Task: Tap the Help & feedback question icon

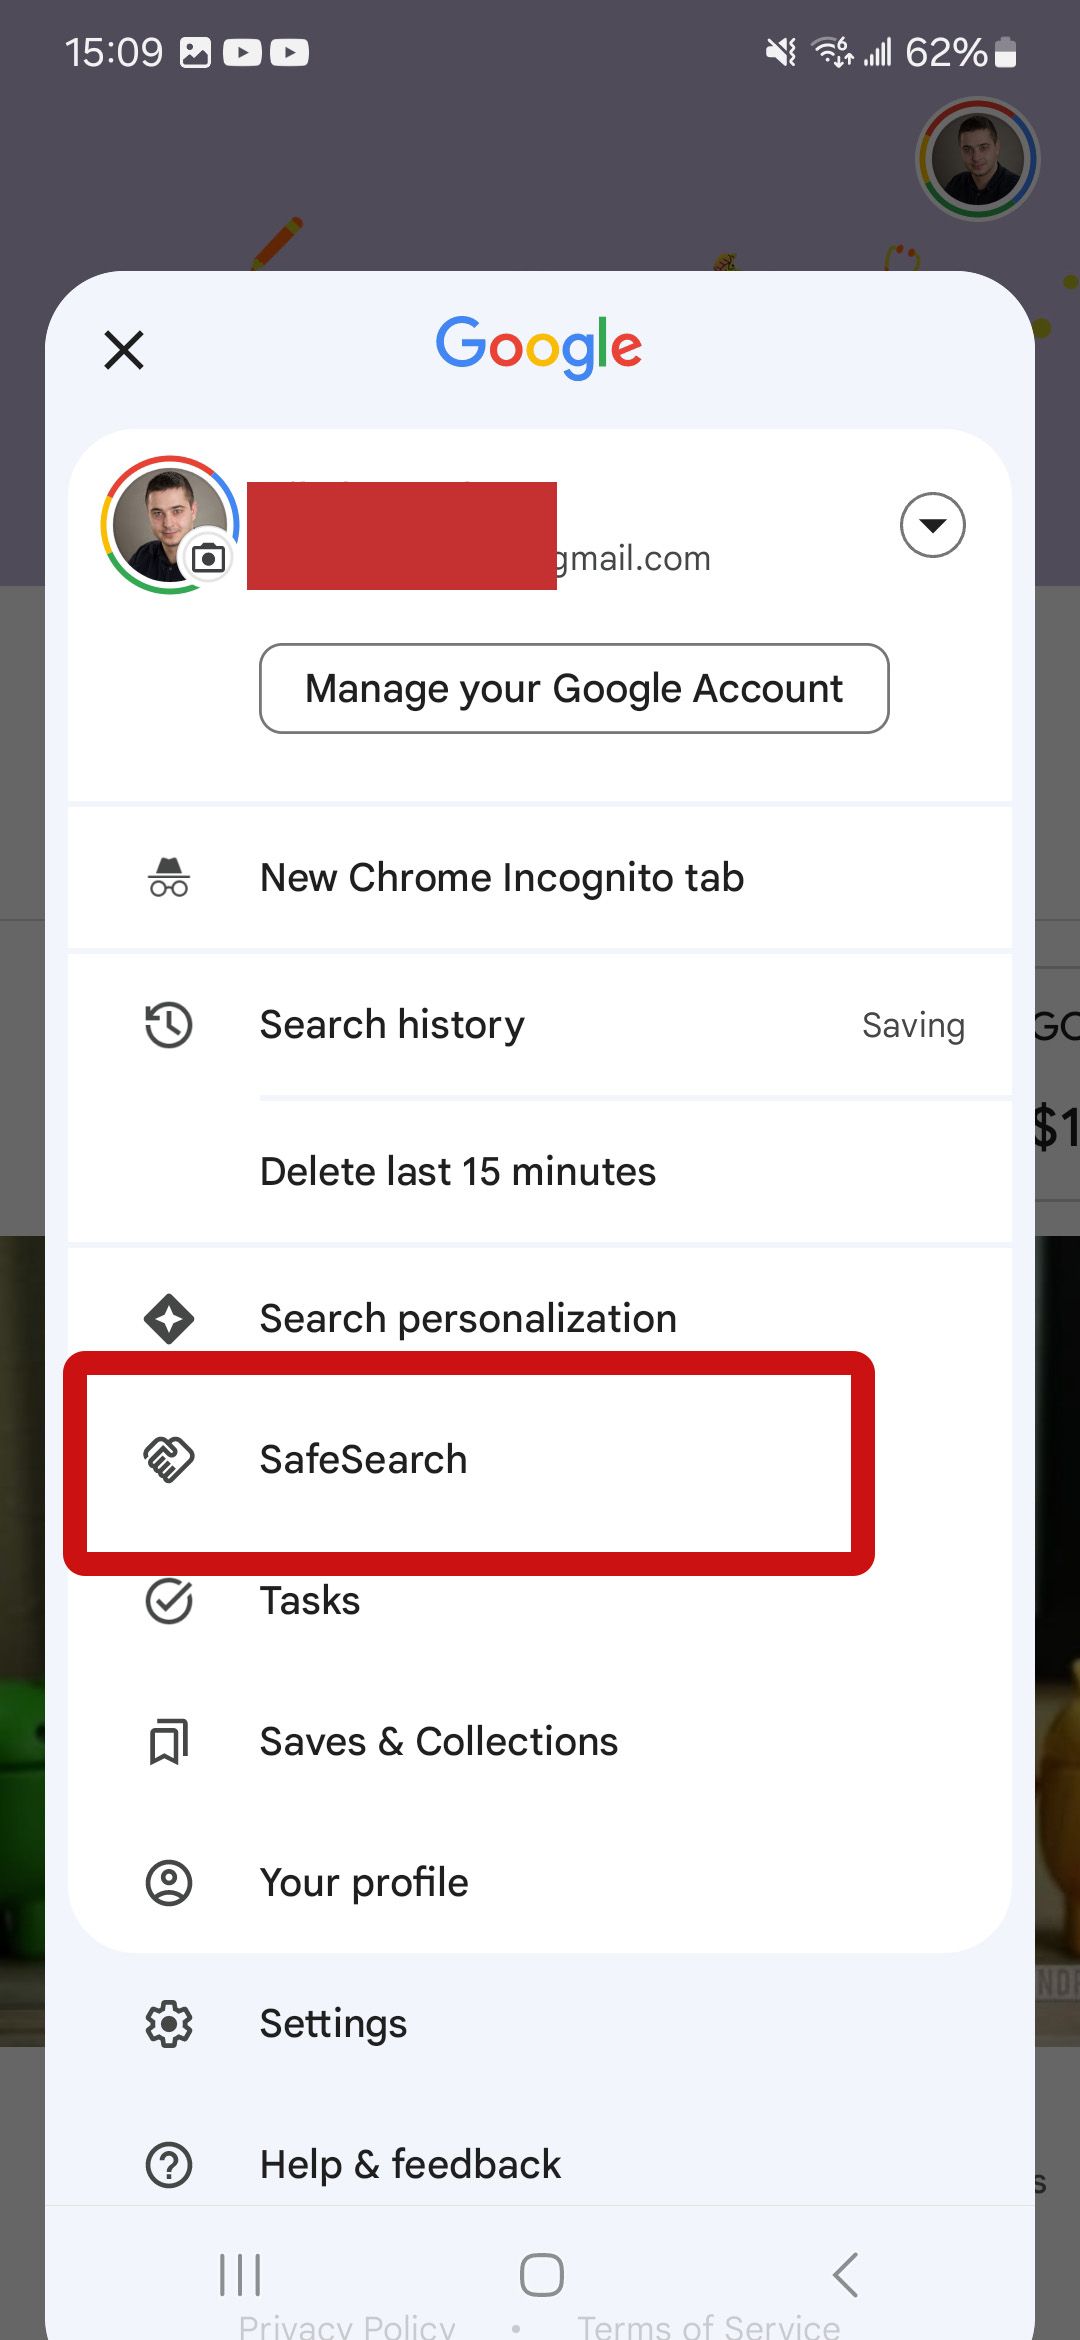Action: pyautogui.click(x=169, y=2163)
